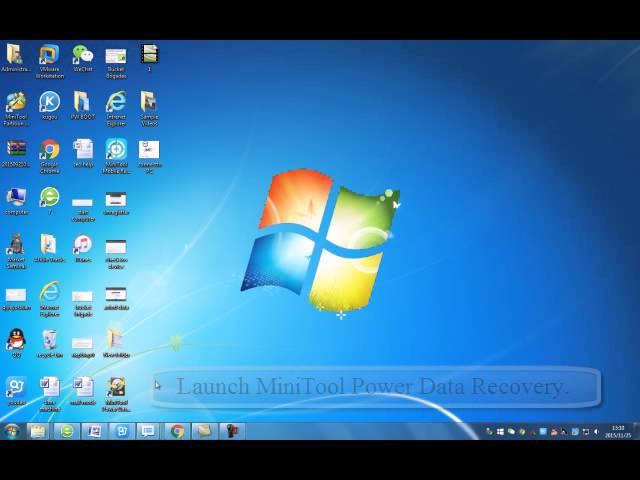Open Google Chrome desktop shortcut
The height and width of the screenshot is (480, 640).
(x=49, y=150)
